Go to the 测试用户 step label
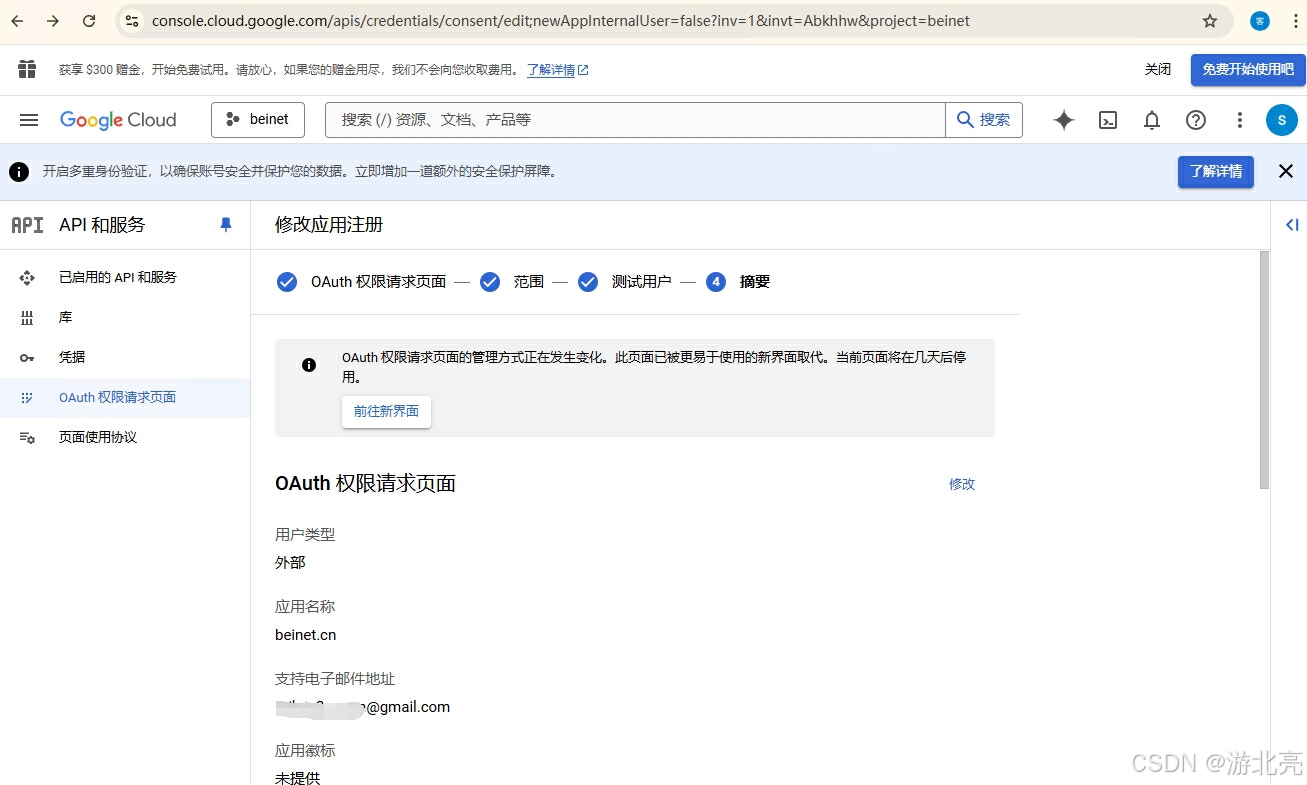This screenshot has width=1307, height=785. coord(642,282)
